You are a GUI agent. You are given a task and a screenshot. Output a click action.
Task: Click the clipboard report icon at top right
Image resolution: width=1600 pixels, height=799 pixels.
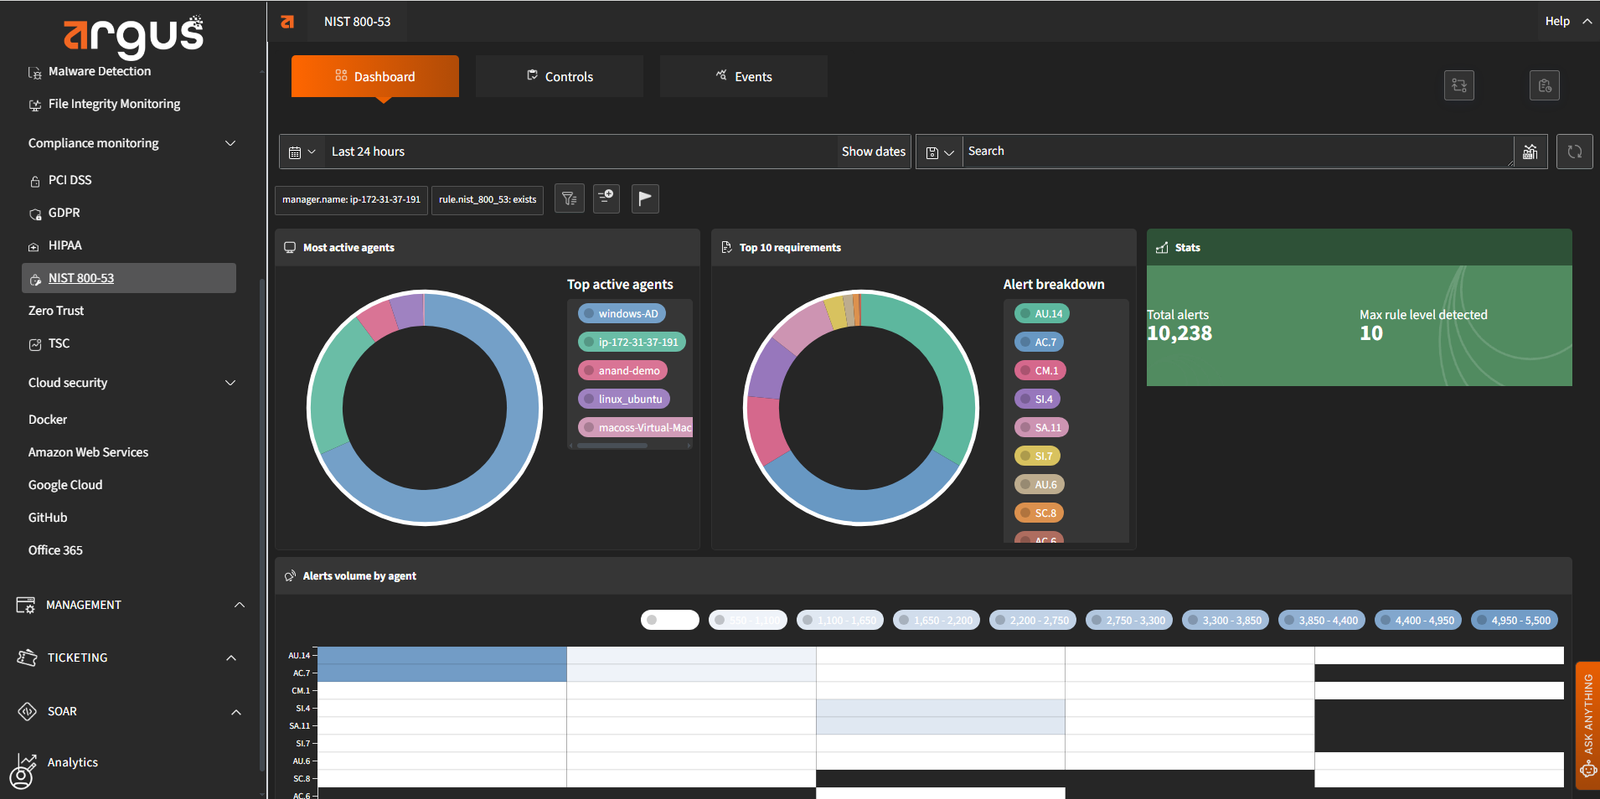(1544, 86)
